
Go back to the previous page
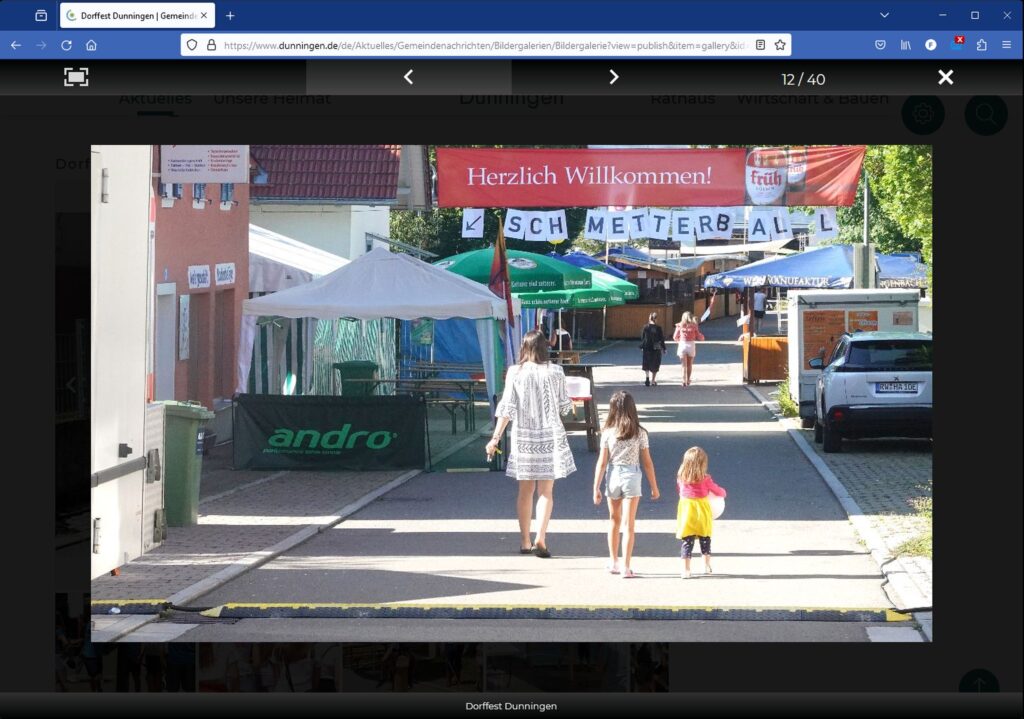coord(16,45)
